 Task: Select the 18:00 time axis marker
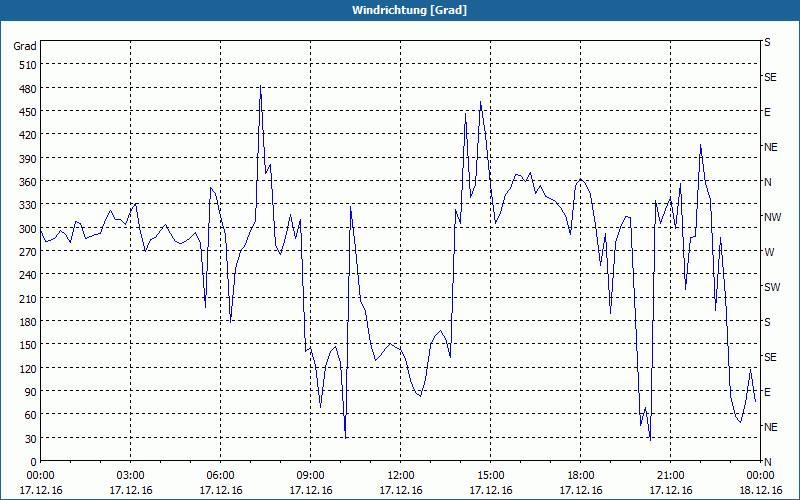[x=581, y=476]
